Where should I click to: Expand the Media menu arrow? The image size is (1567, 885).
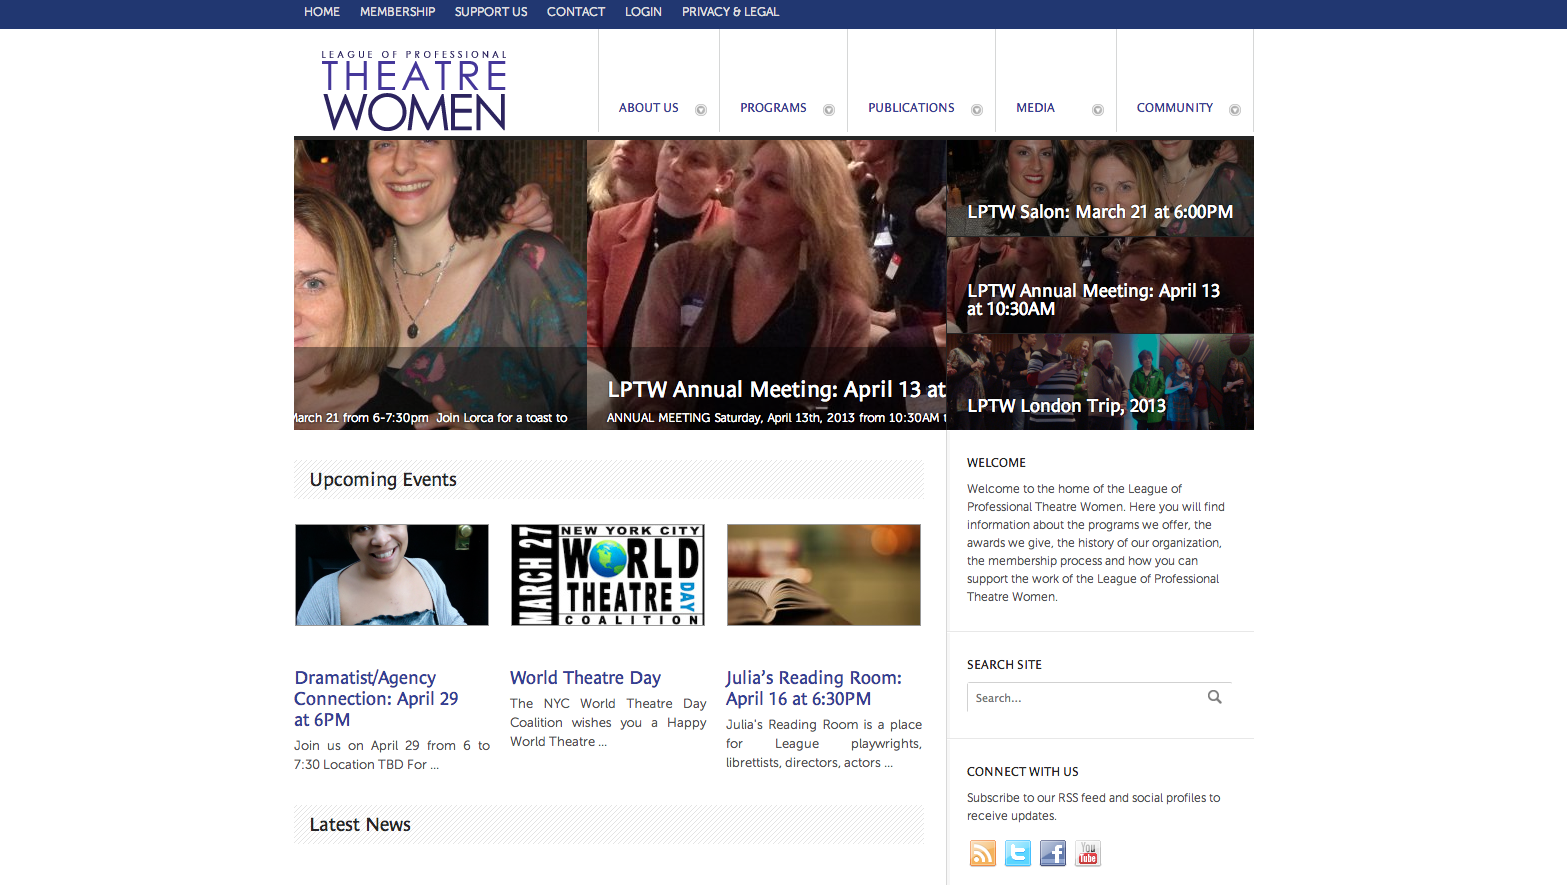pos(1097,110)
